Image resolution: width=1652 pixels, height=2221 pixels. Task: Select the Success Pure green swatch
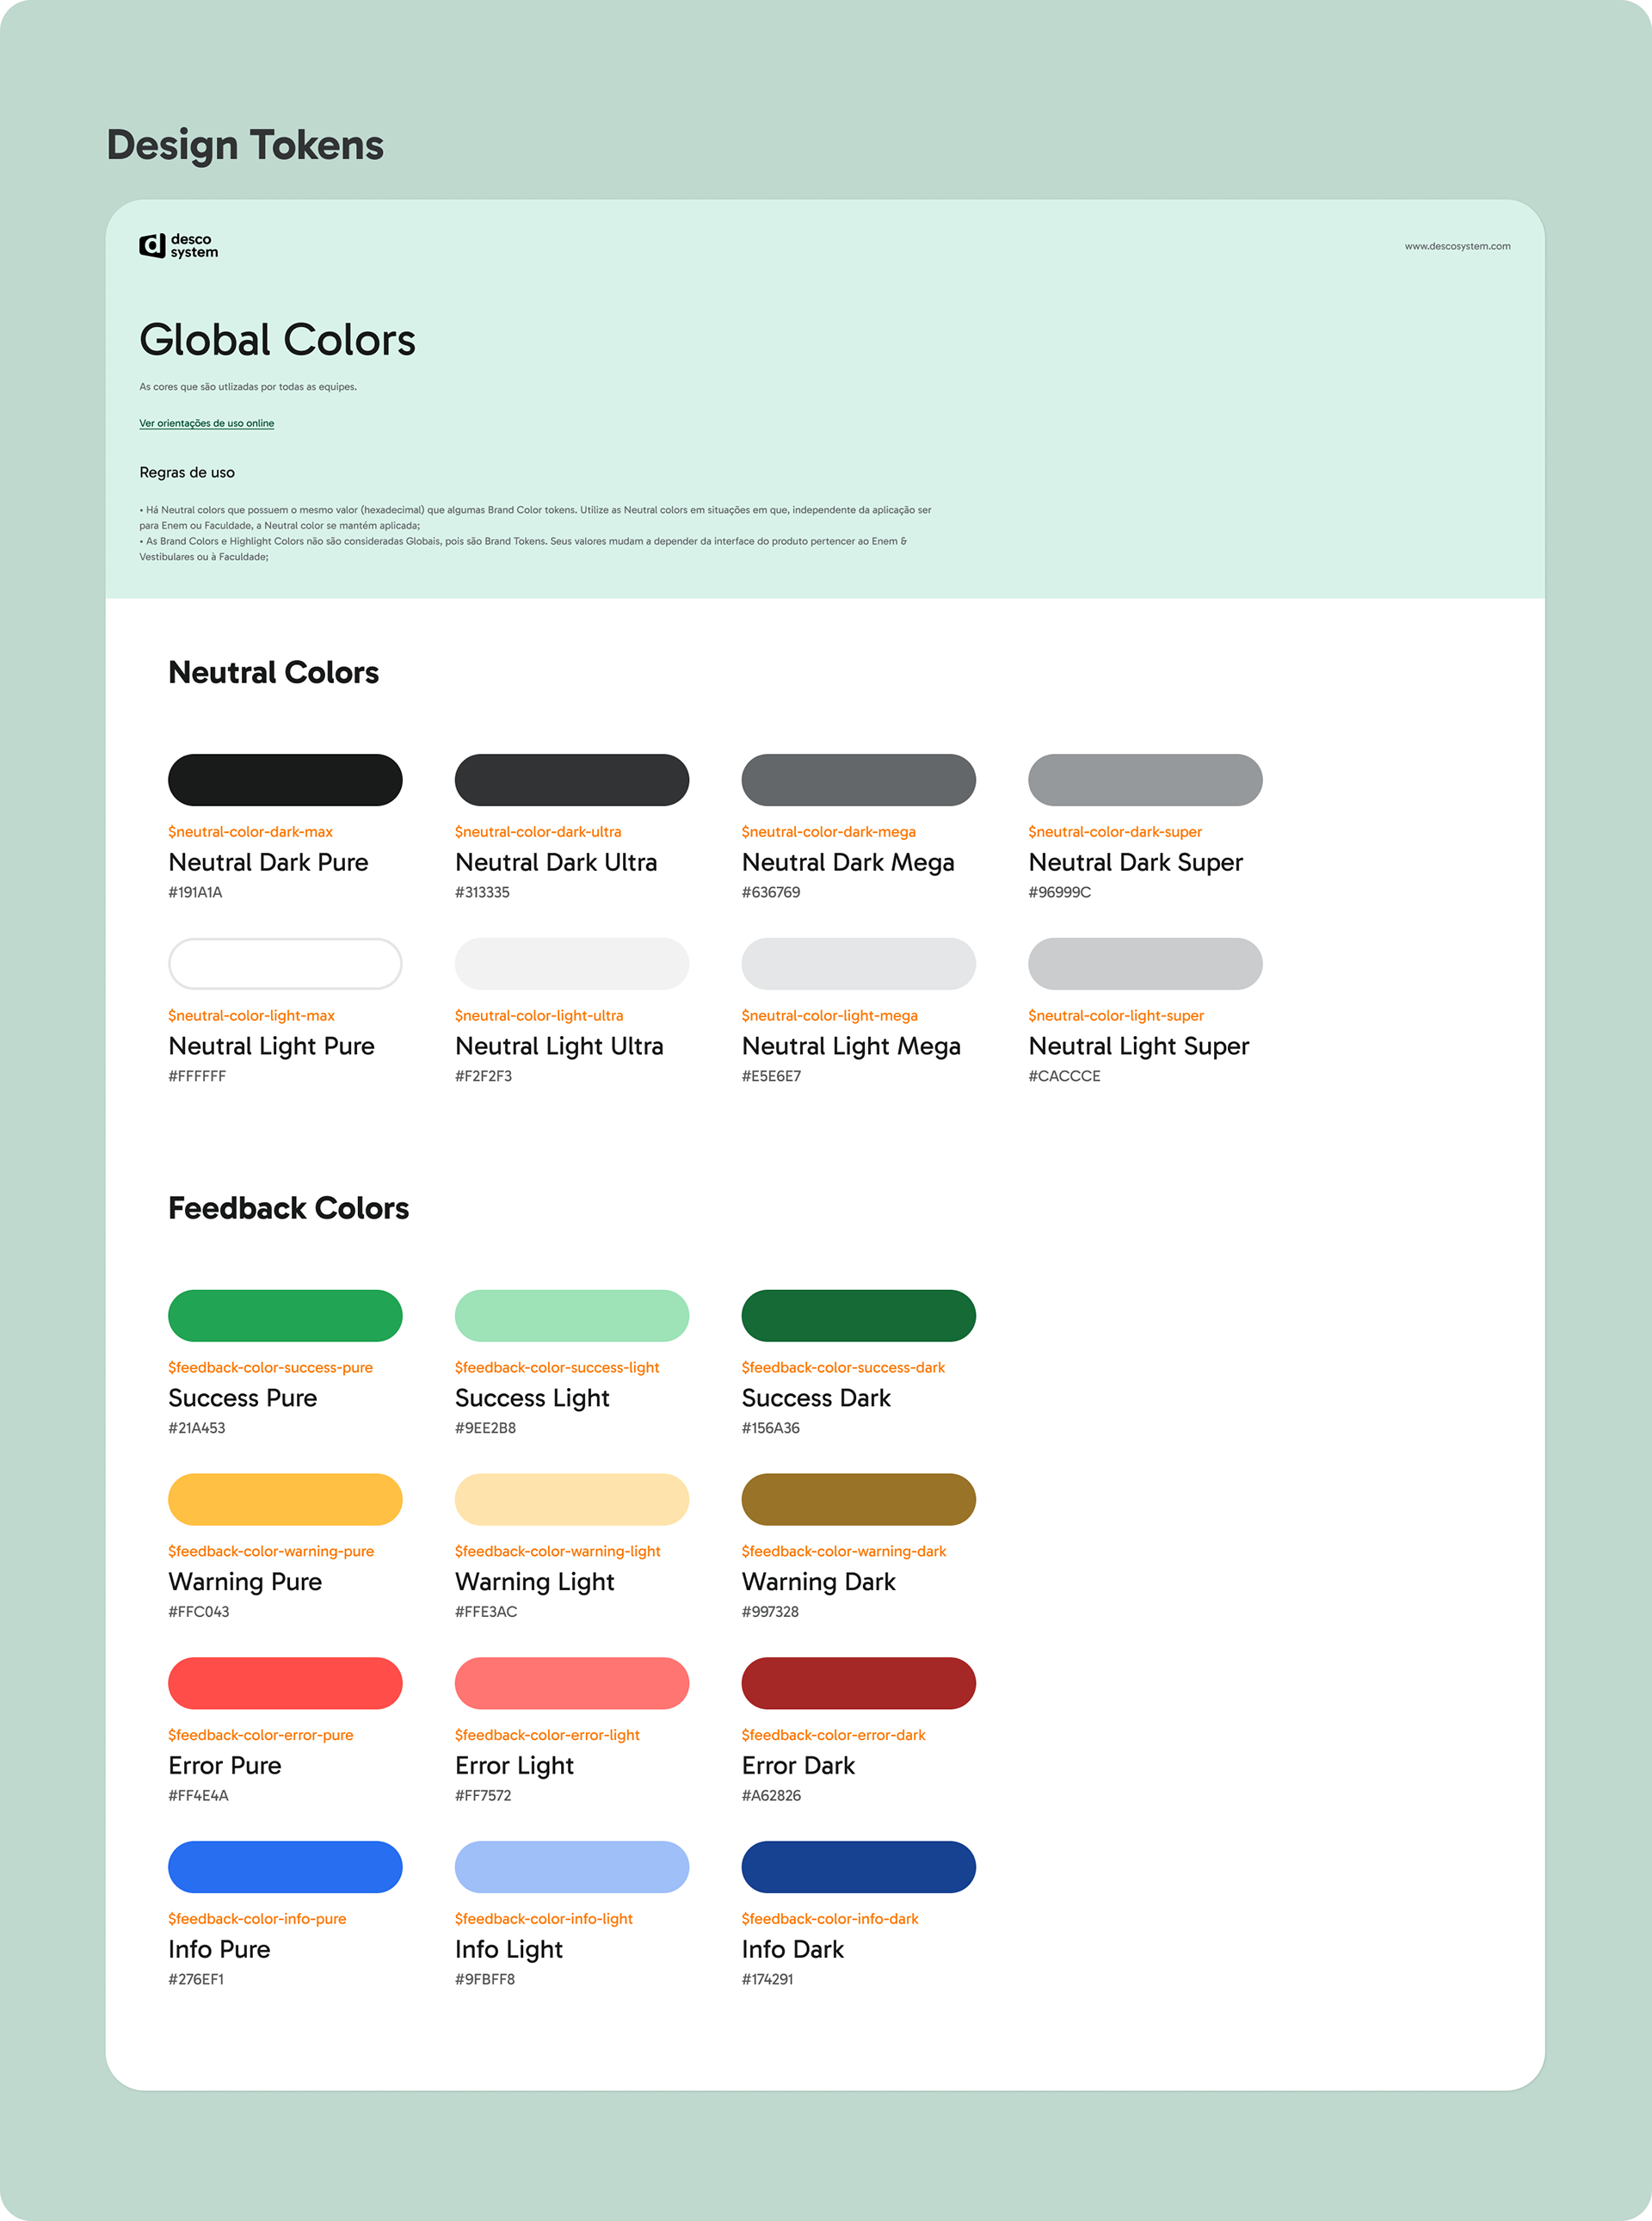point(285,1316)
